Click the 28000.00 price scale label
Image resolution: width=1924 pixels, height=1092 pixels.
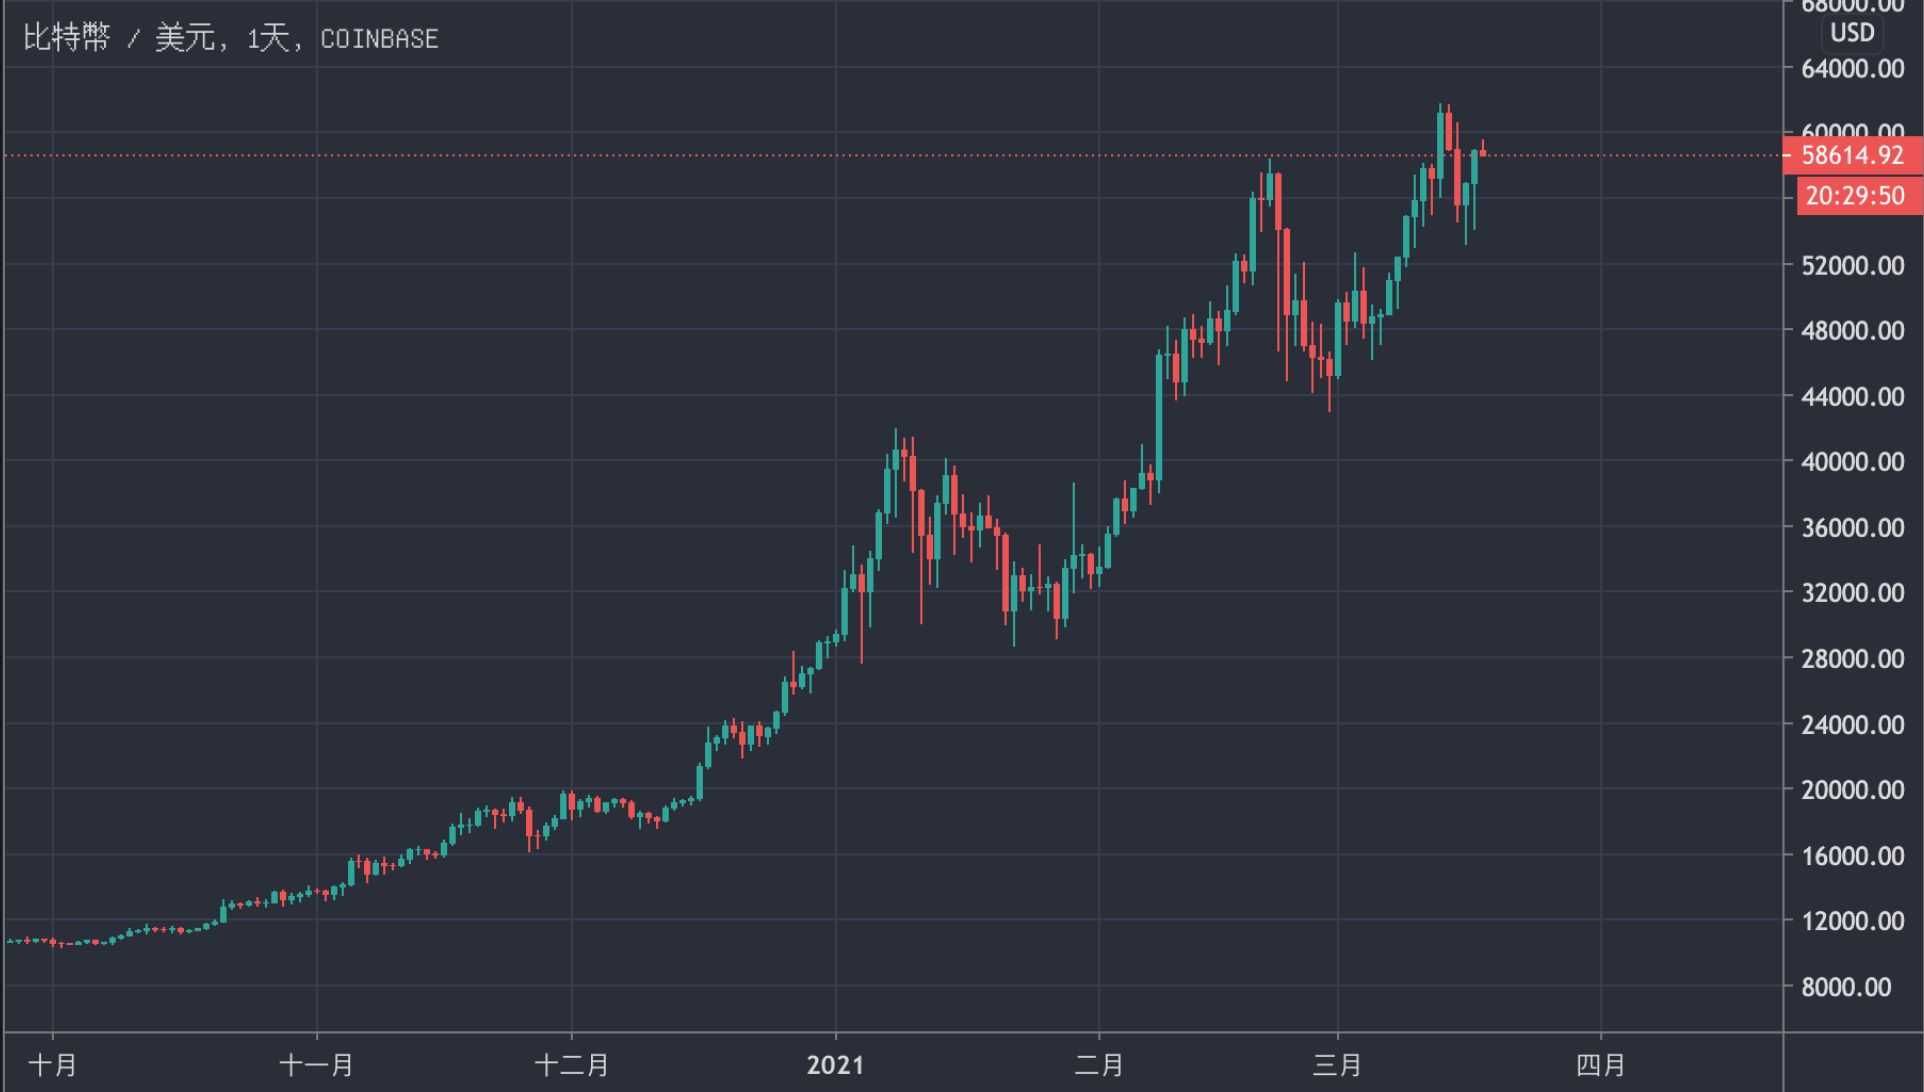1852,659
